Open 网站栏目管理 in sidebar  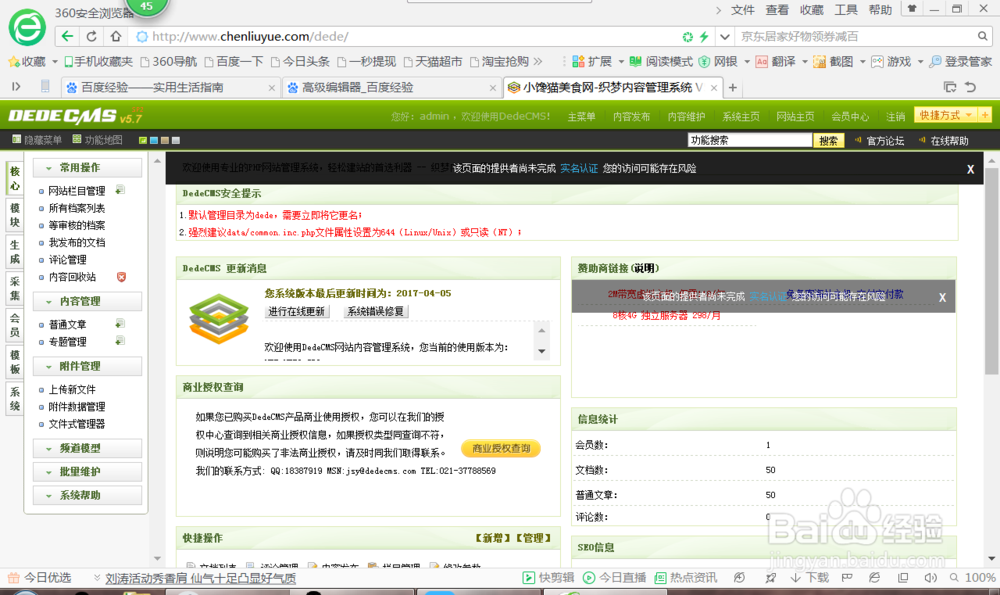77,191
